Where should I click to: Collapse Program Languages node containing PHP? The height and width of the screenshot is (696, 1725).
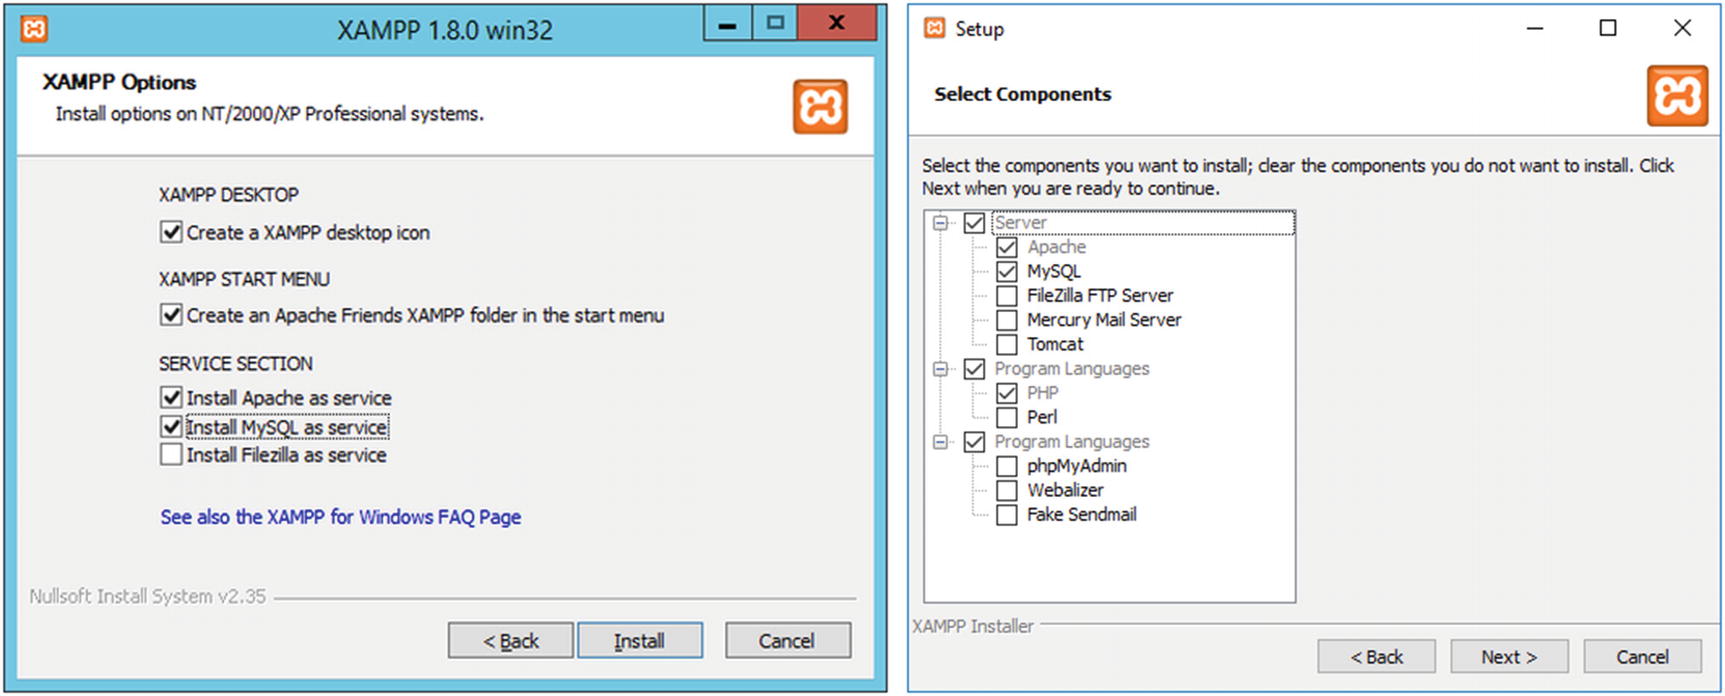point(940,369)
